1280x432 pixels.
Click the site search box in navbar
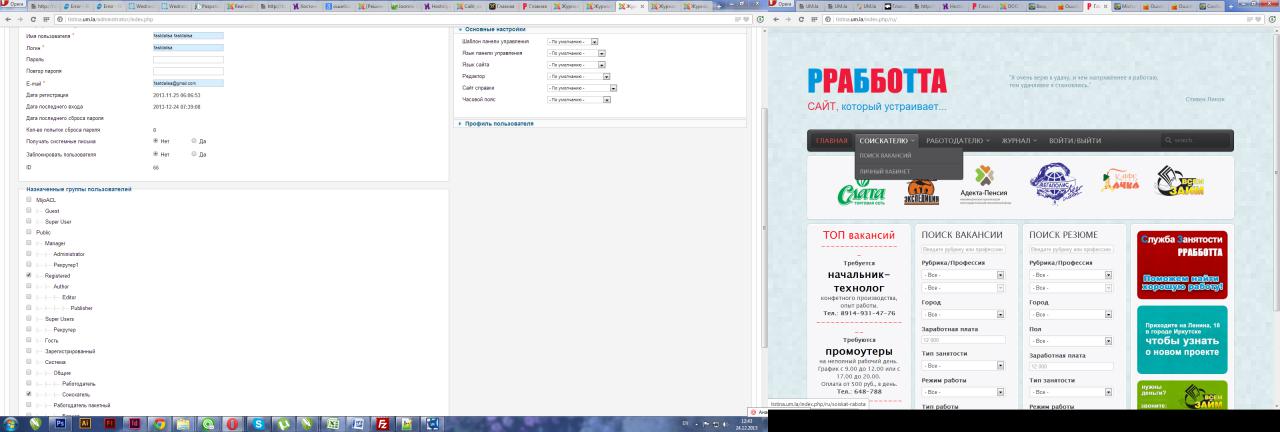click(x=1195, y=141)
